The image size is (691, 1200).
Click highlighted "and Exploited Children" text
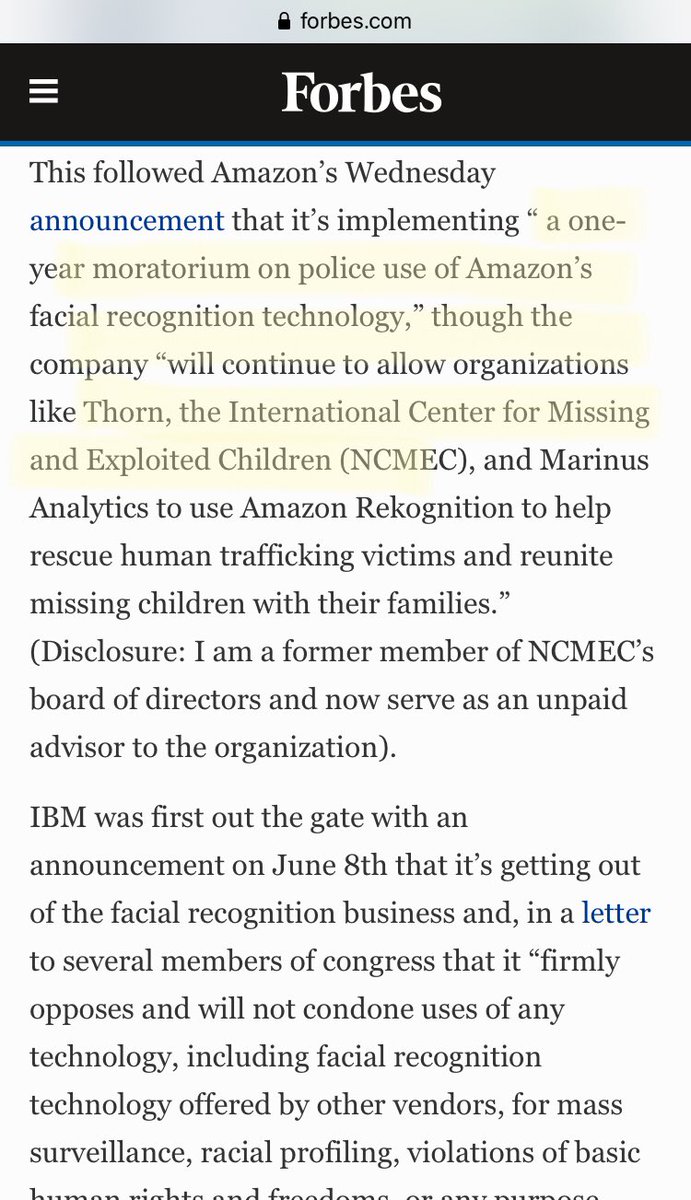point(180,460)
